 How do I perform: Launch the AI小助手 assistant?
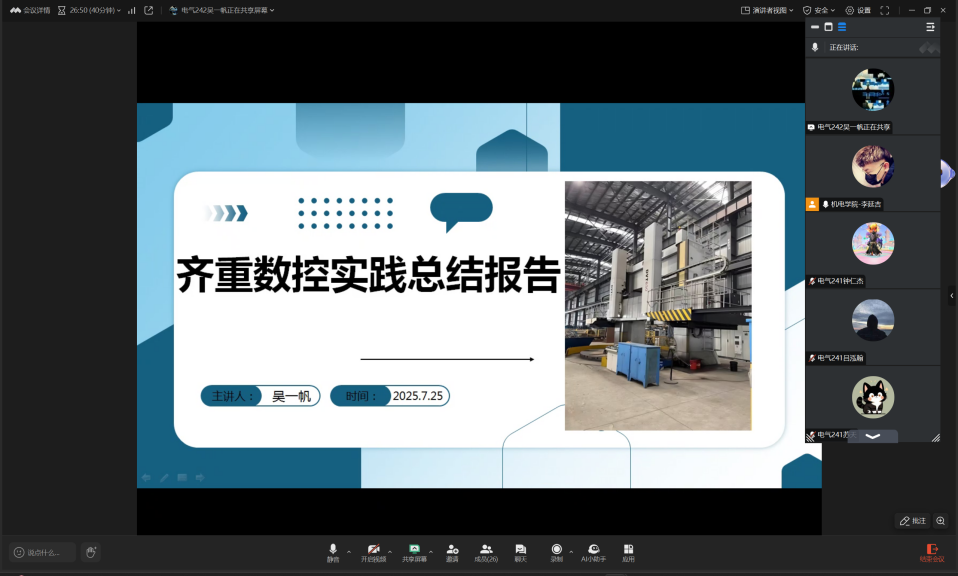tap(594, 552)
